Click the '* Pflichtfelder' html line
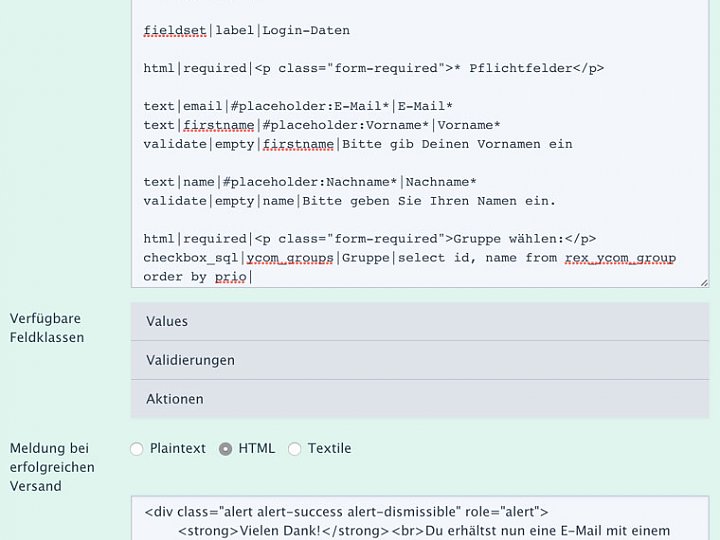Image resolution: width=720 pixels, height=540 pixels. (x=372, y=68)
